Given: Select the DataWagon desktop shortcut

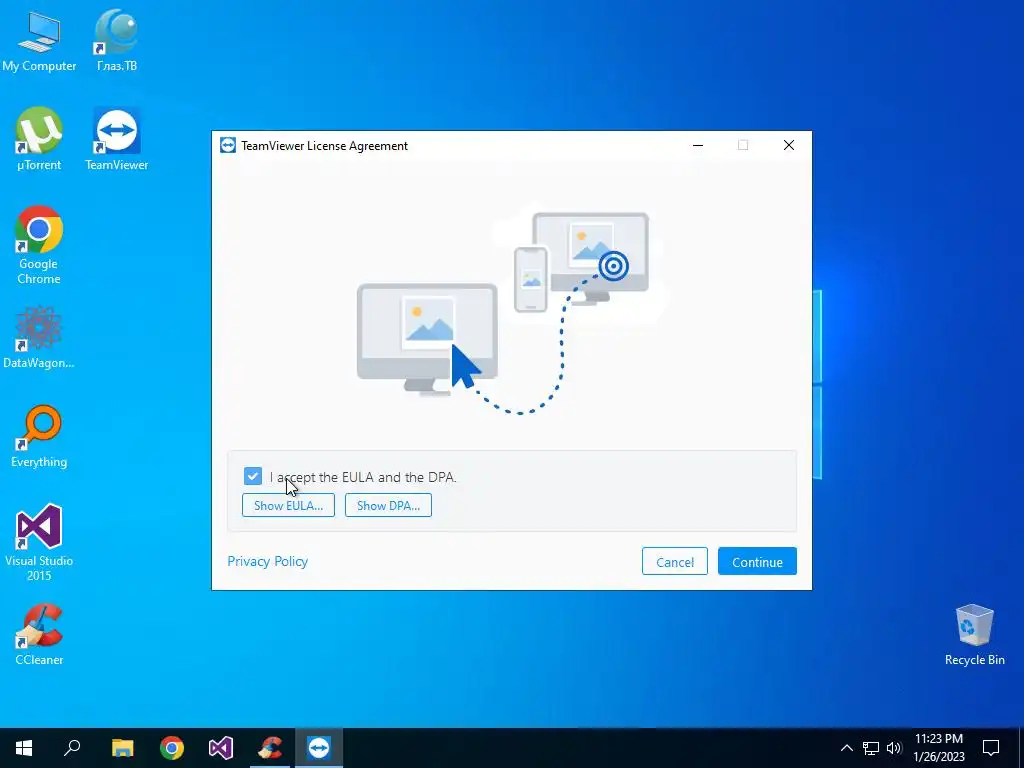Looking at the screenshot, I should pos(39,338).
